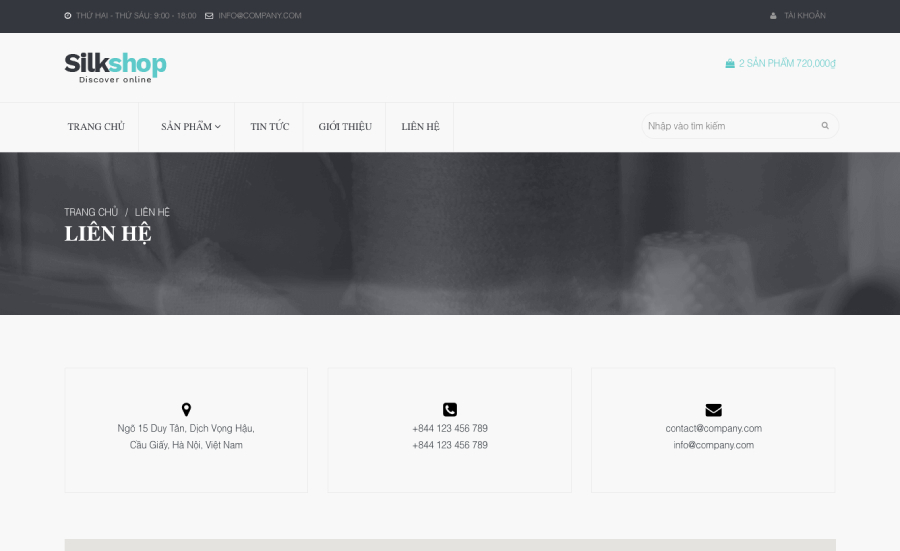Expand the Sản phẩm dropdown chevron
Viewport: 900px width, 551px height.
(x=218, y=127)
